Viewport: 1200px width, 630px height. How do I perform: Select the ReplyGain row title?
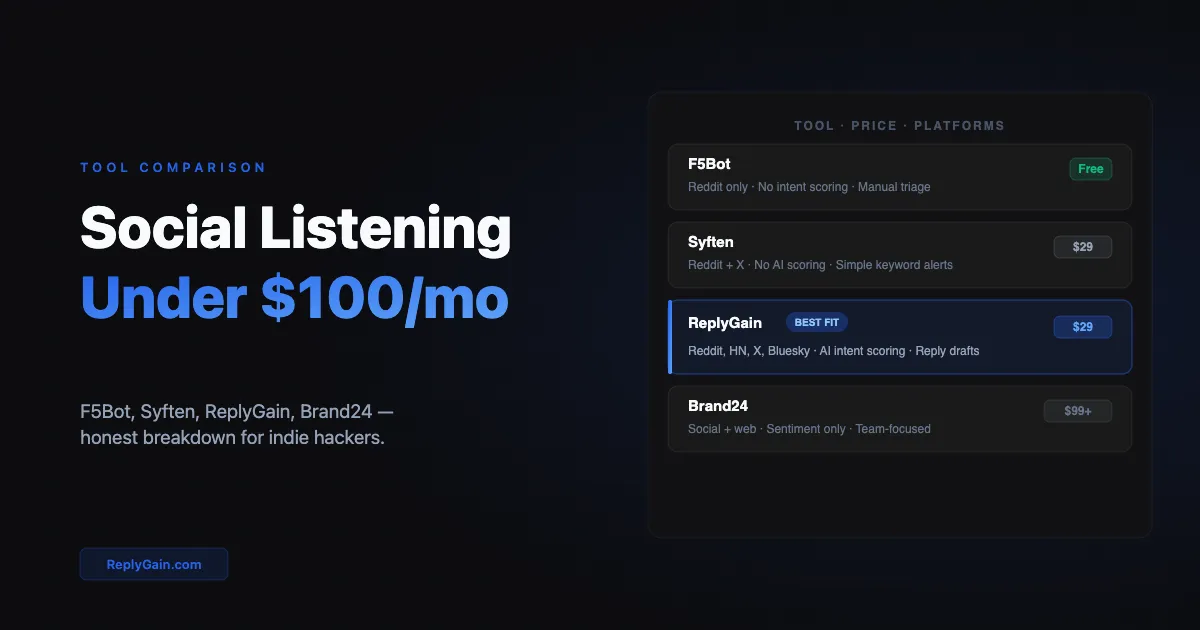[x=725, y=323]
